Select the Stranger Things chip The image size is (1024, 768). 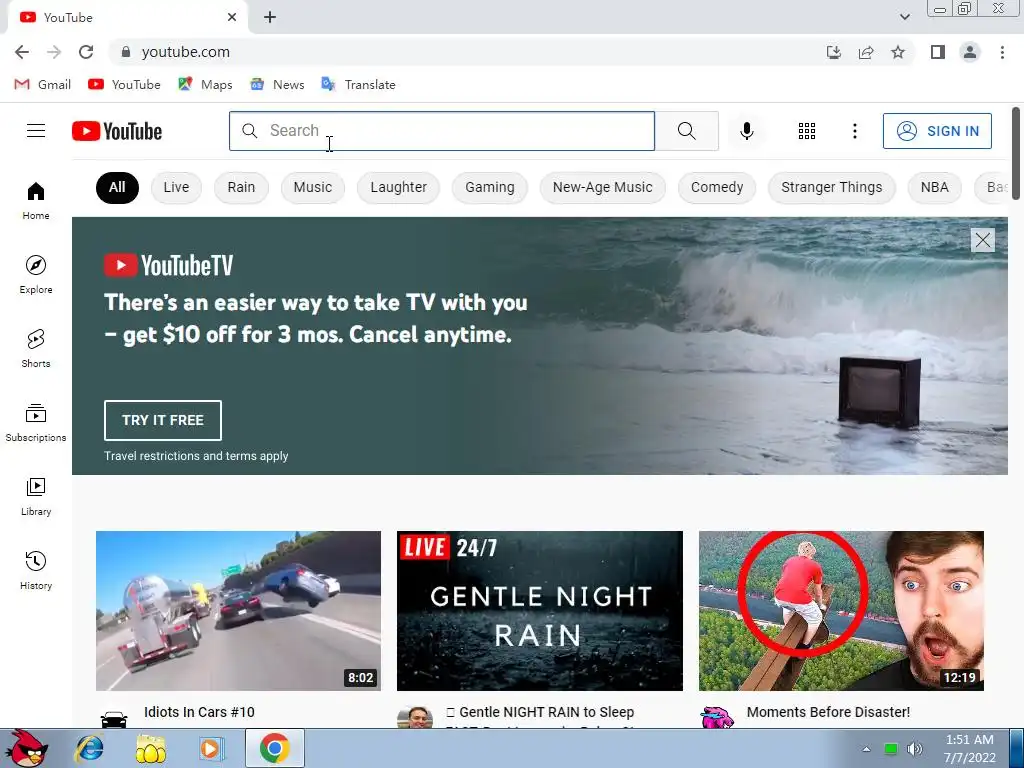tap(832, 187)
